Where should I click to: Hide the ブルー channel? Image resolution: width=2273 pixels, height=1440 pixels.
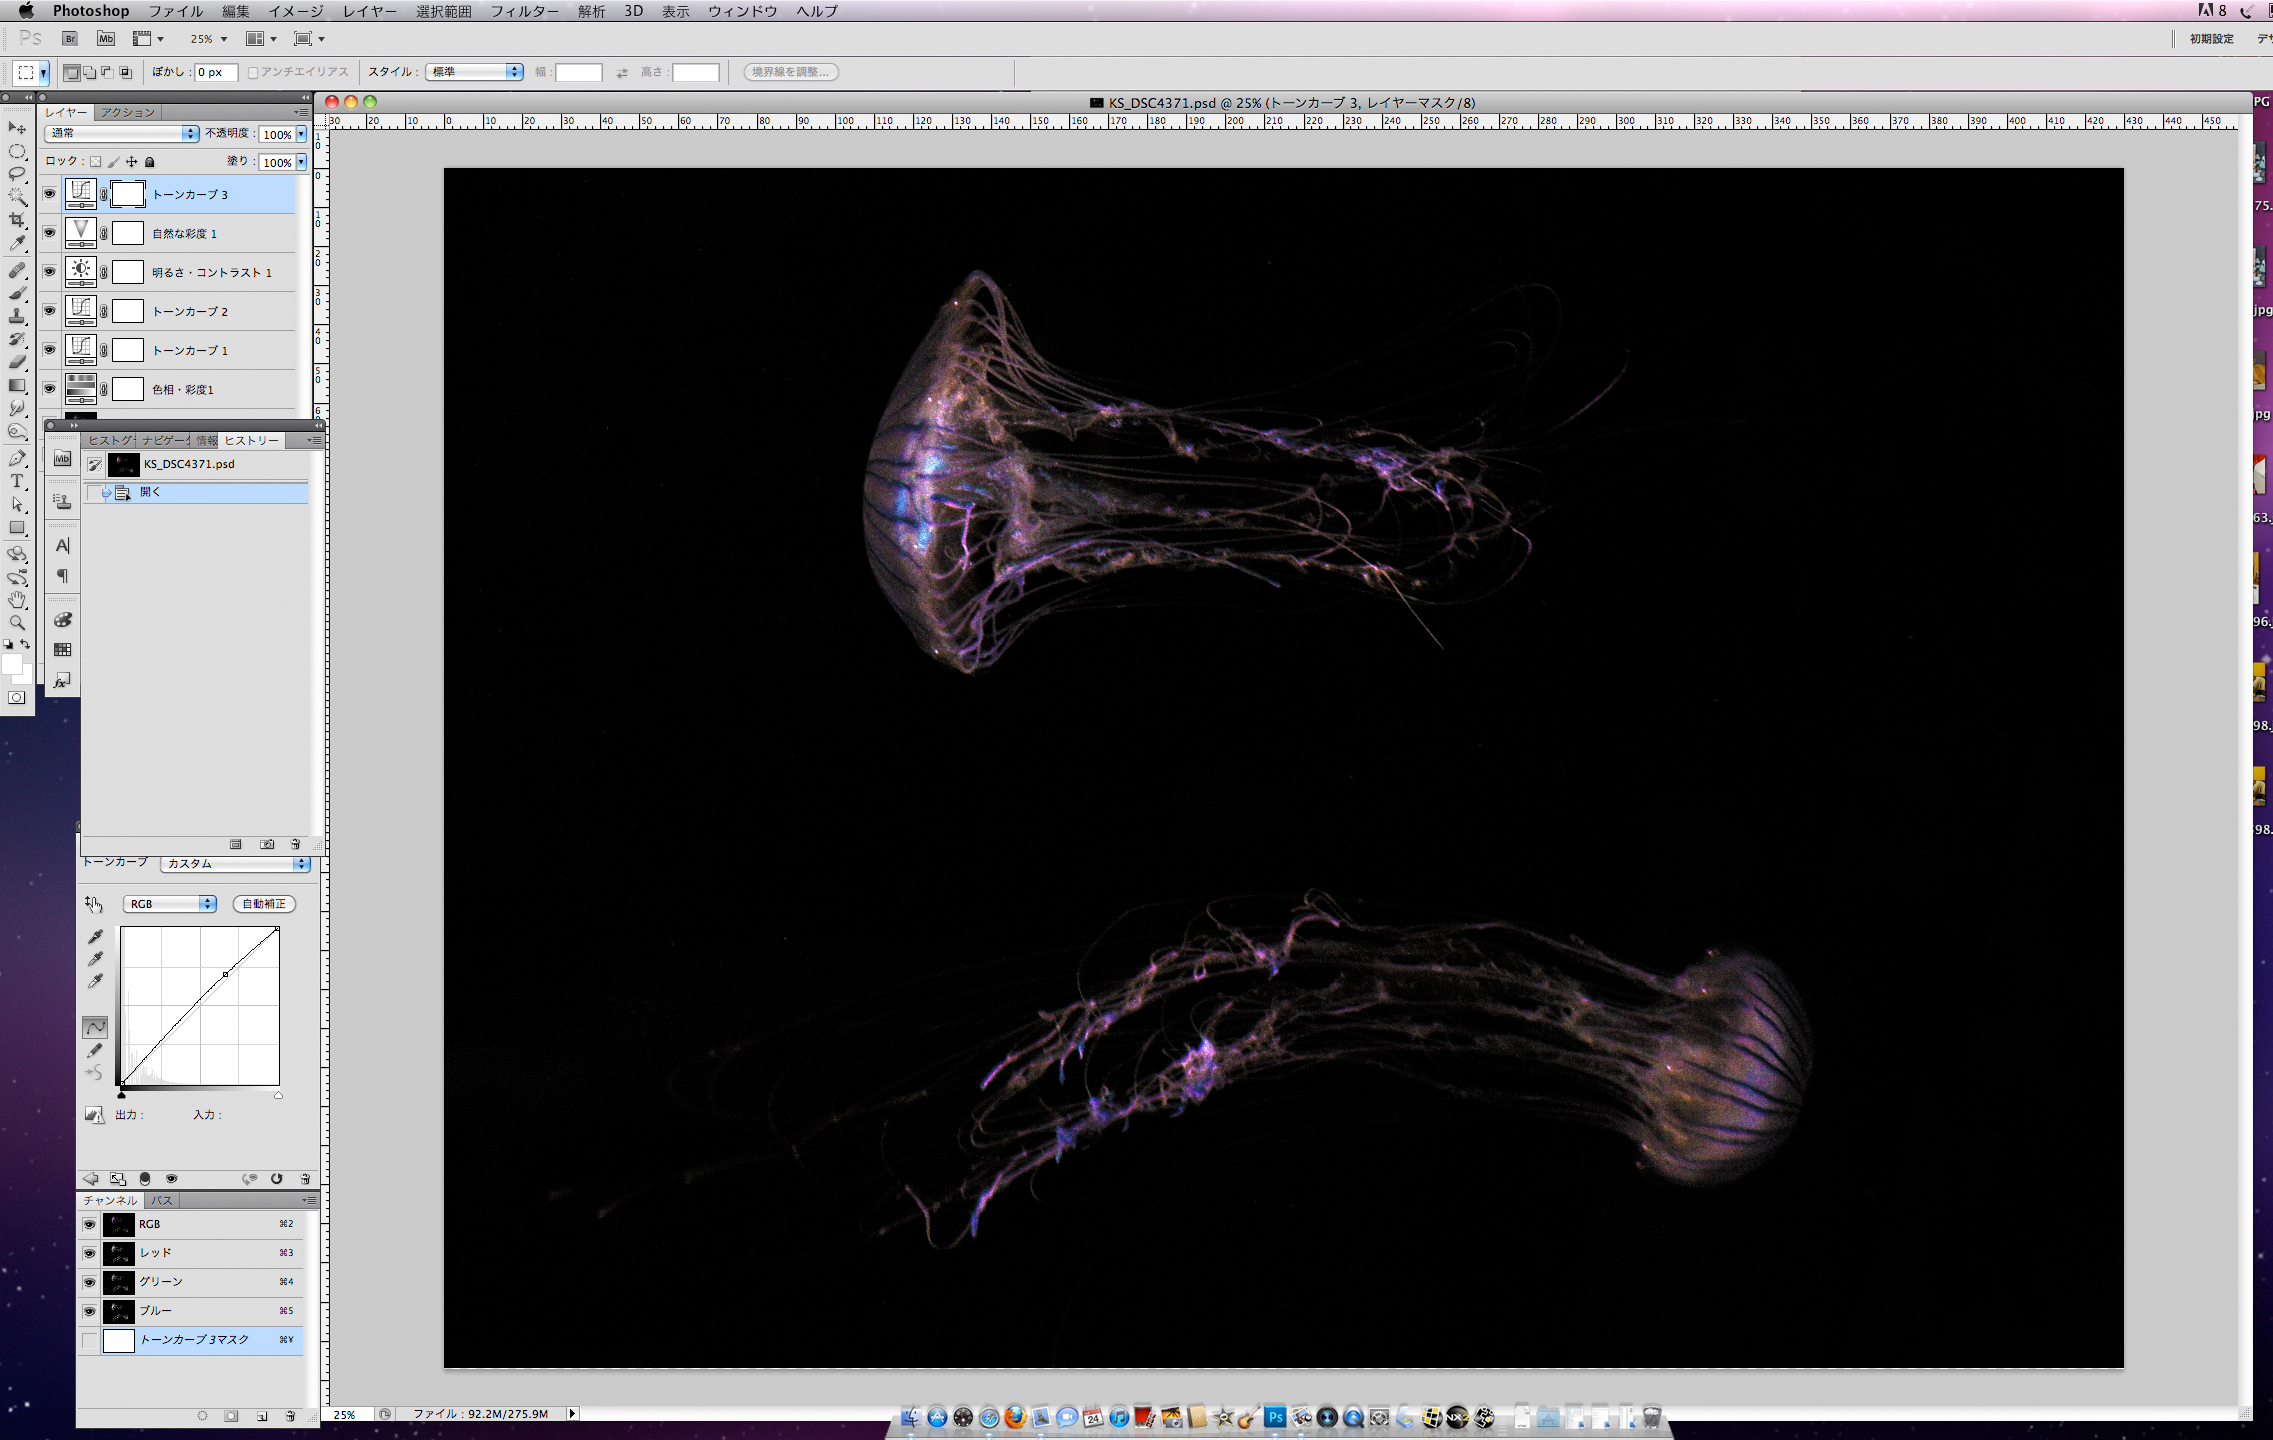(89, 1311)
